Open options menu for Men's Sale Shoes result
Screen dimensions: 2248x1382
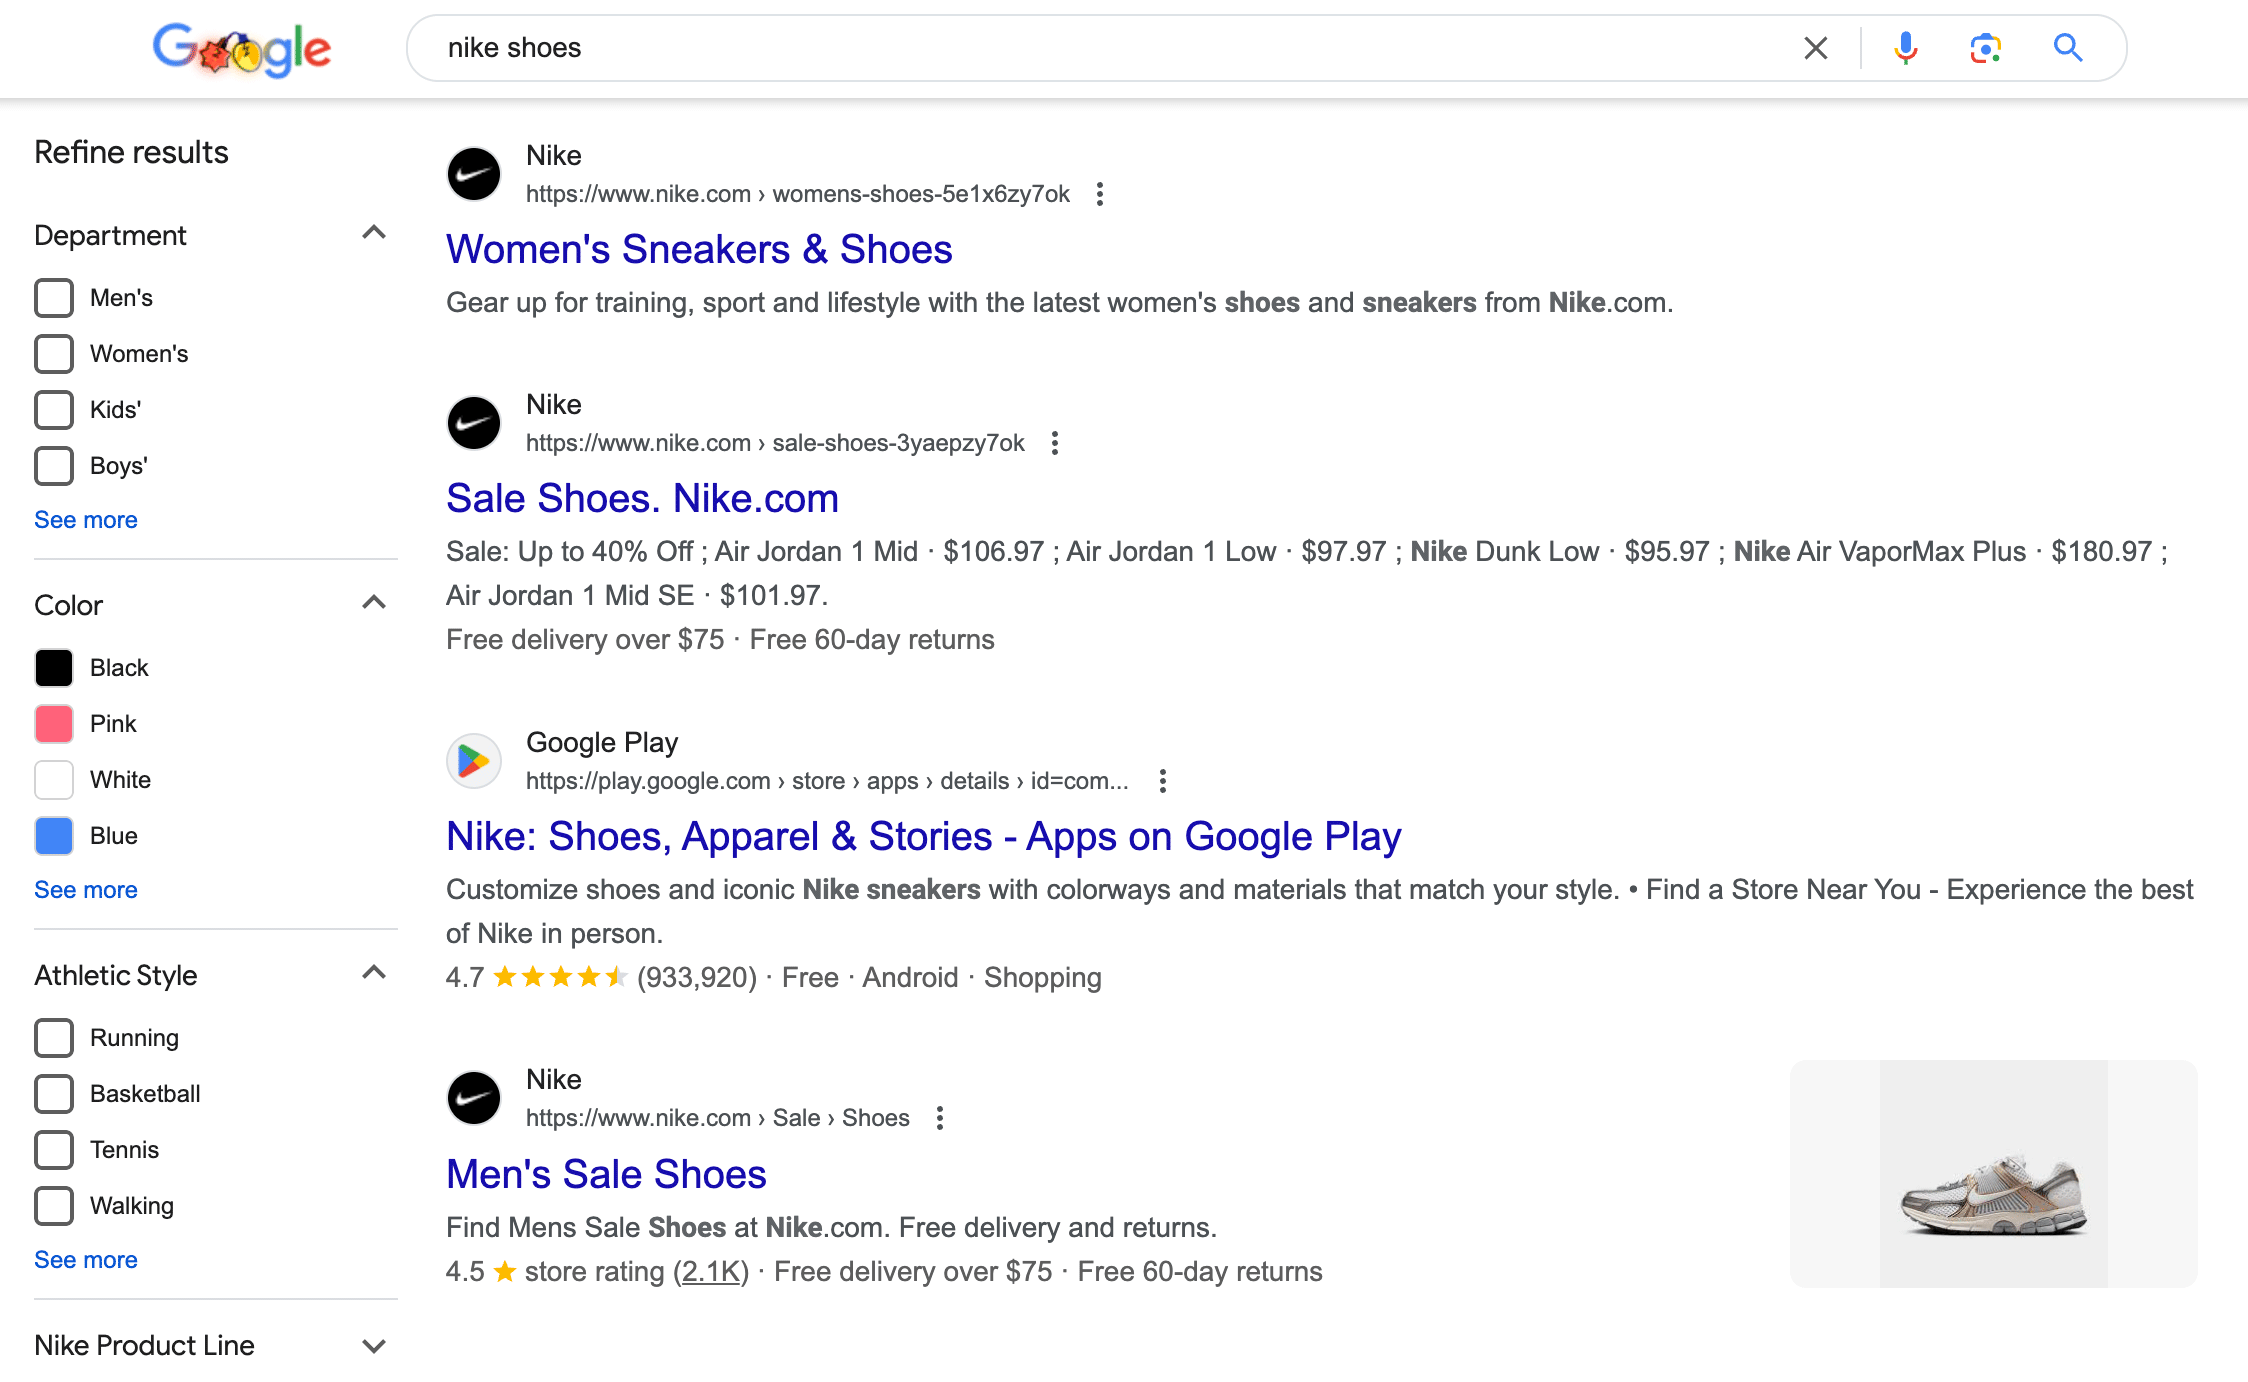tap(939, 1117)
